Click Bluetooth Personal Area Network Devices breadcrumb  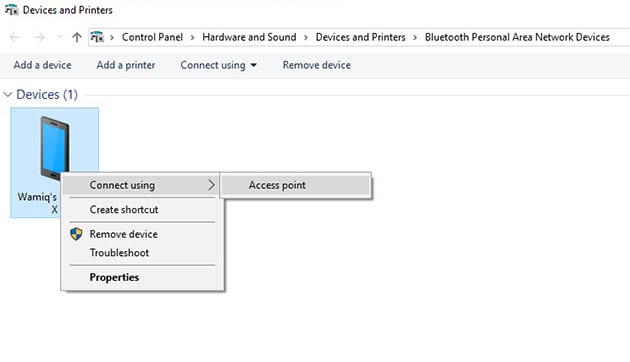[517, 37]
